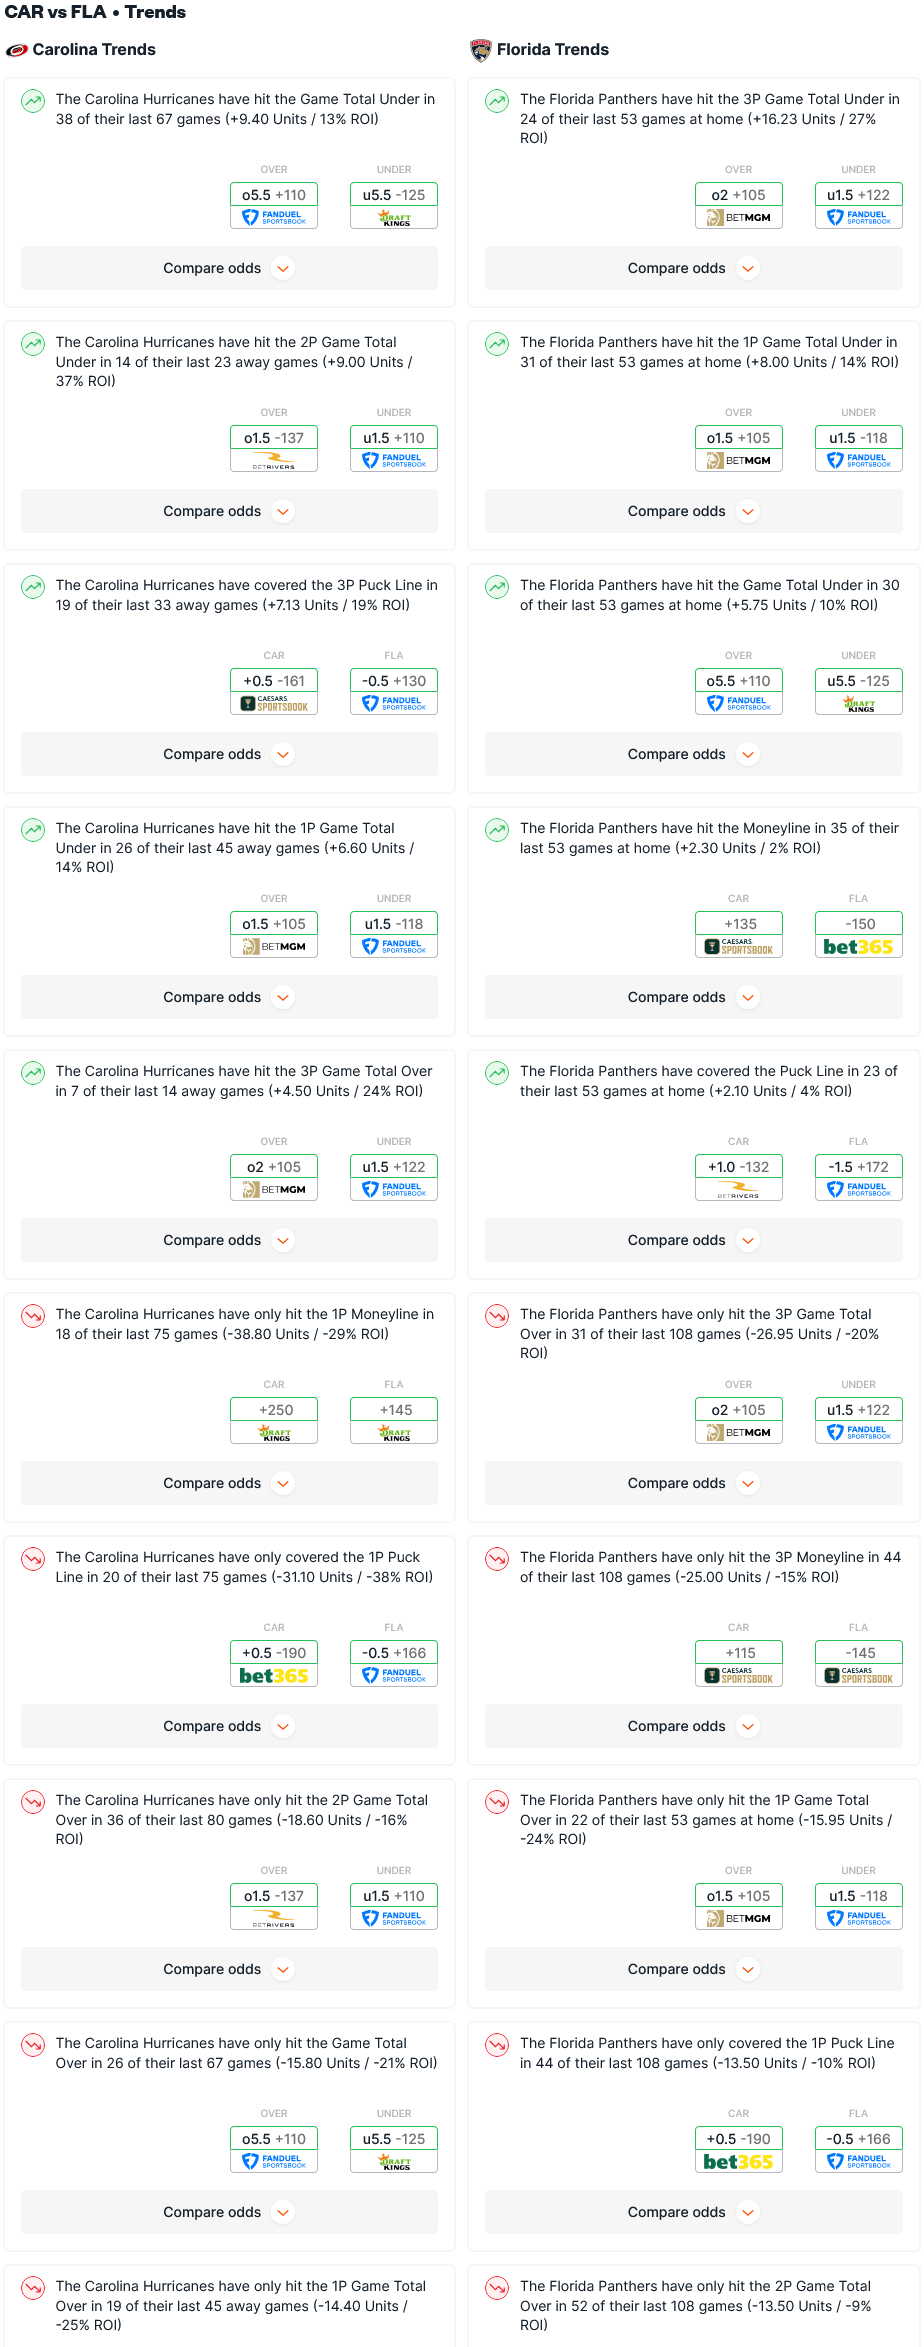Show Compare odds for Carolina 1P Moneyline trend
Viewport: 924px width, 2347px height.
tap(229, 1483)
